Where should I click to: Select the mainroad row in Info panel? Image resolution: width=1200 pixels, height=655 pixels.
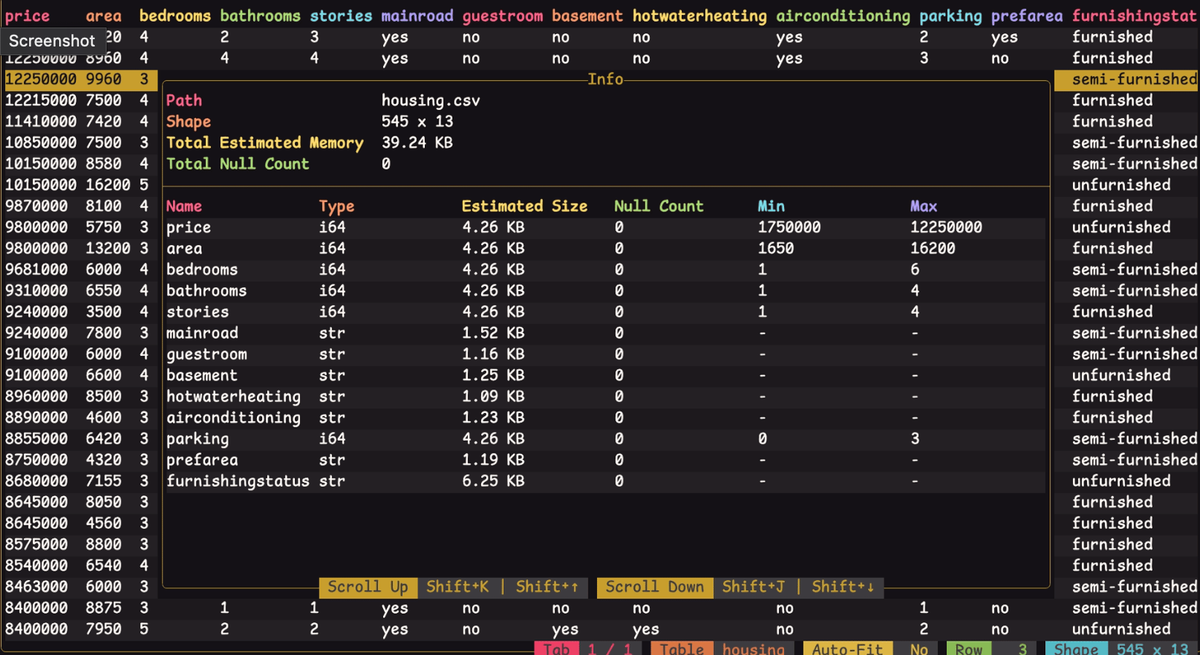coord(202,333)
